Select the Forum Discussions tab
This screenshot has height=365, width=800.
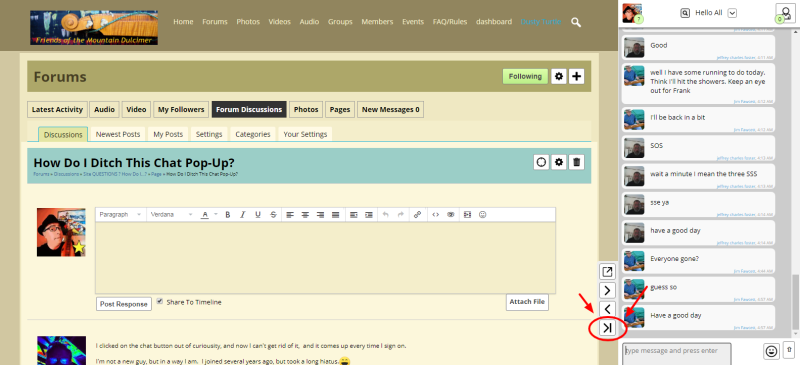249,109
